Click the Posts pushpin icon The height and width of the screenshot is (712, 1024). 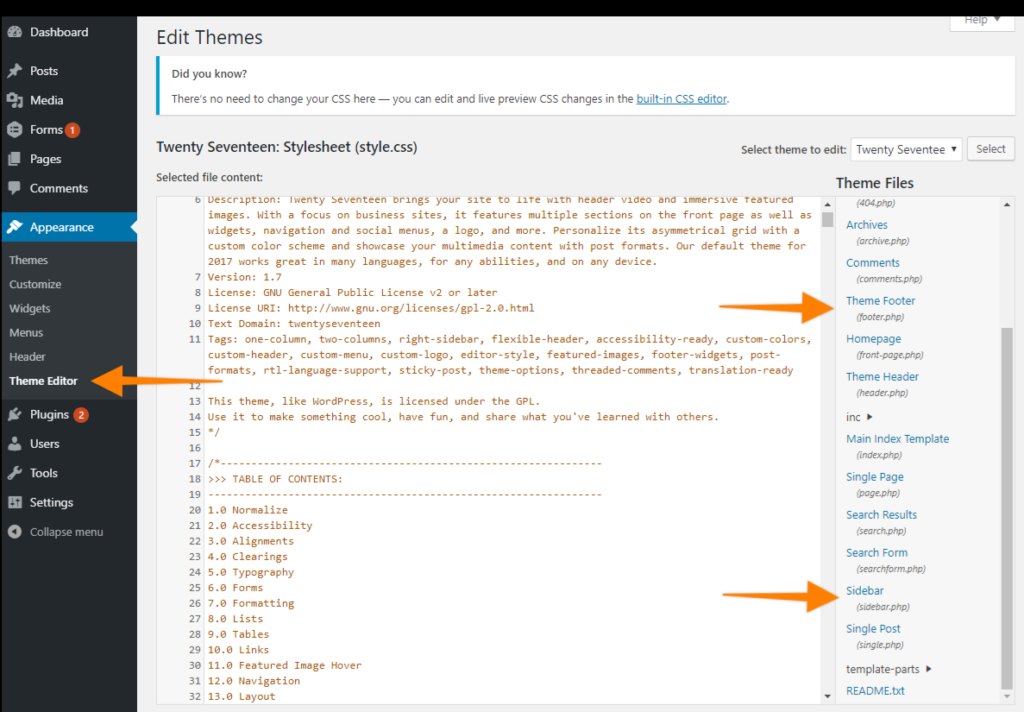click(14, 70)
